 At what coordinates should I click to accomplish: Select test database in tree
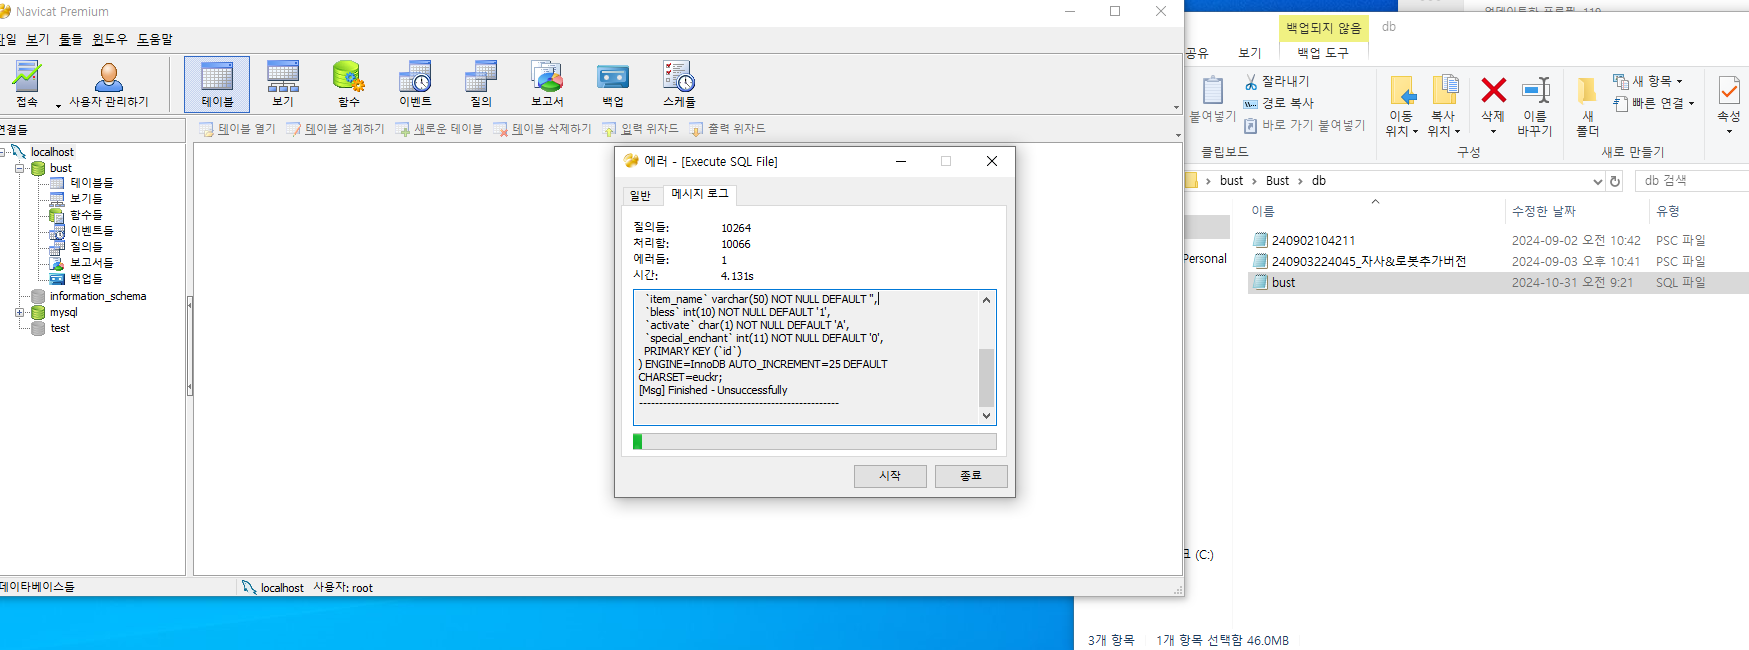tap(60, 328)
